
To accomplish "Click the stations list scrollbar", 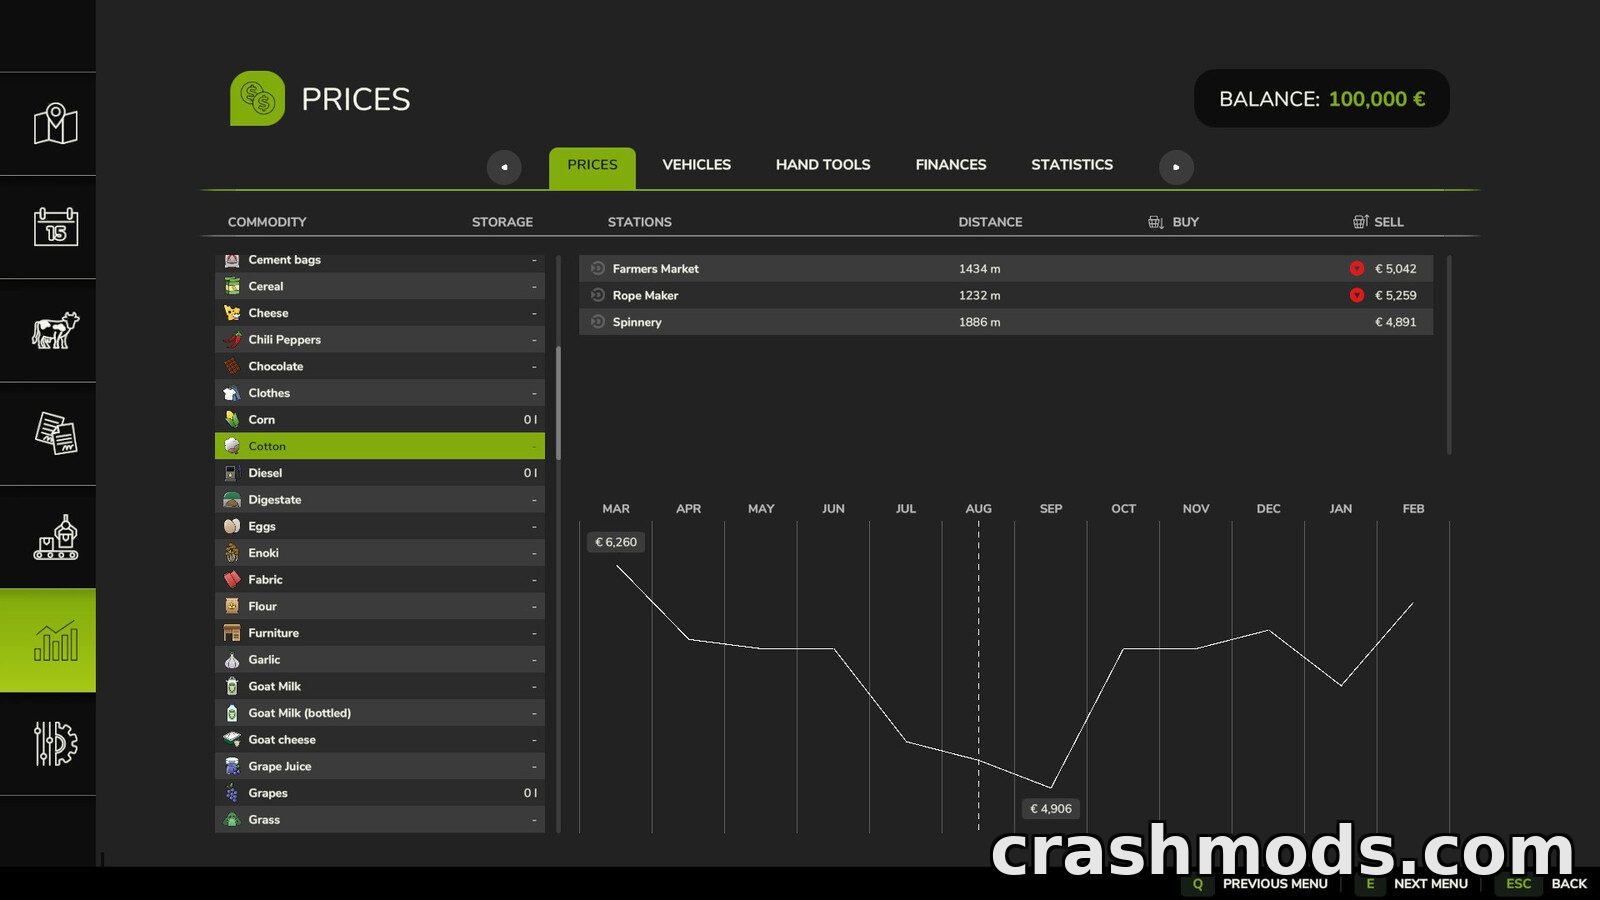I will click(1449, 355).
